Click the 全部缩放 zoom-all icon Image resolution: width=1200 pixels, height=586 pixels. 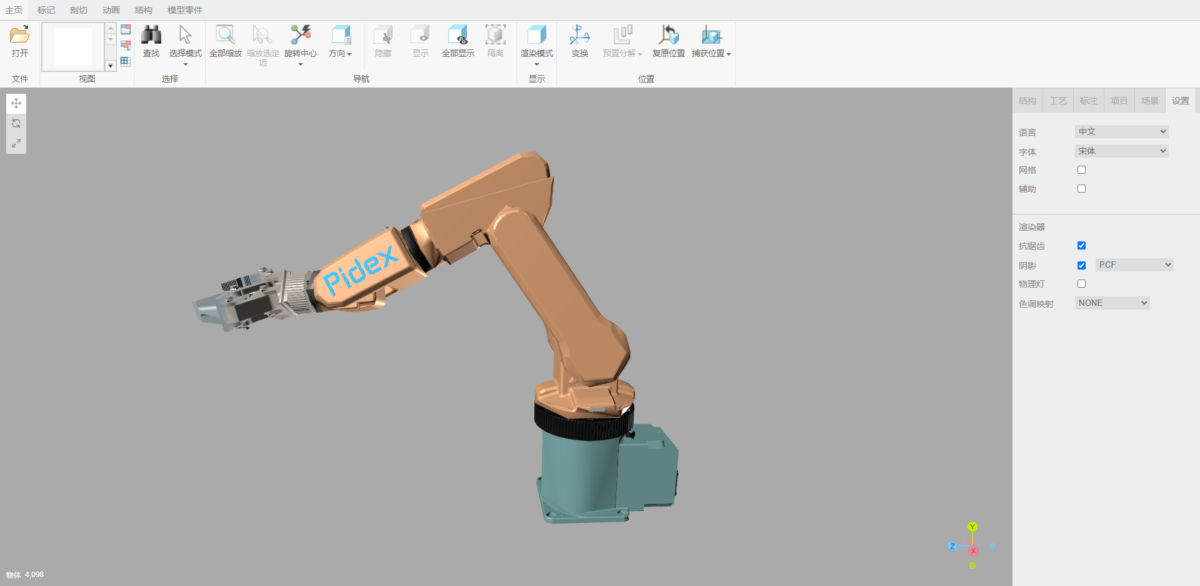(x=225, y=36)
